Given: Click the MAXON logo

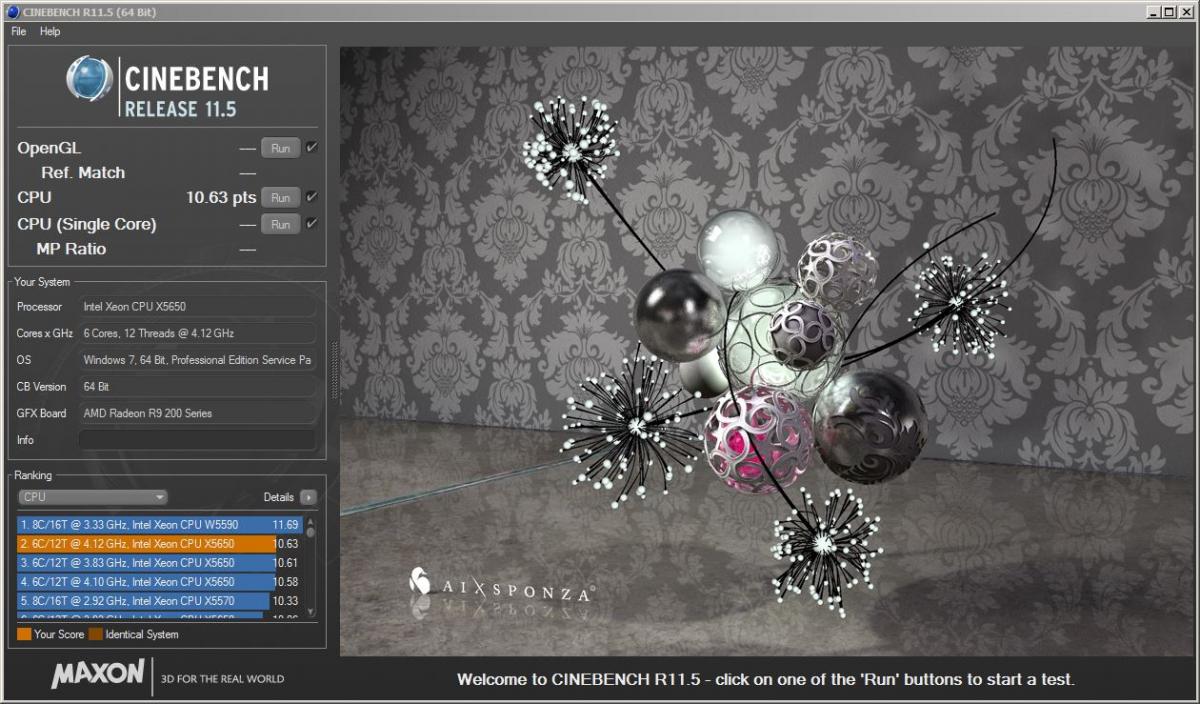Looking at the screenshot, I should (x=98, y=674).
